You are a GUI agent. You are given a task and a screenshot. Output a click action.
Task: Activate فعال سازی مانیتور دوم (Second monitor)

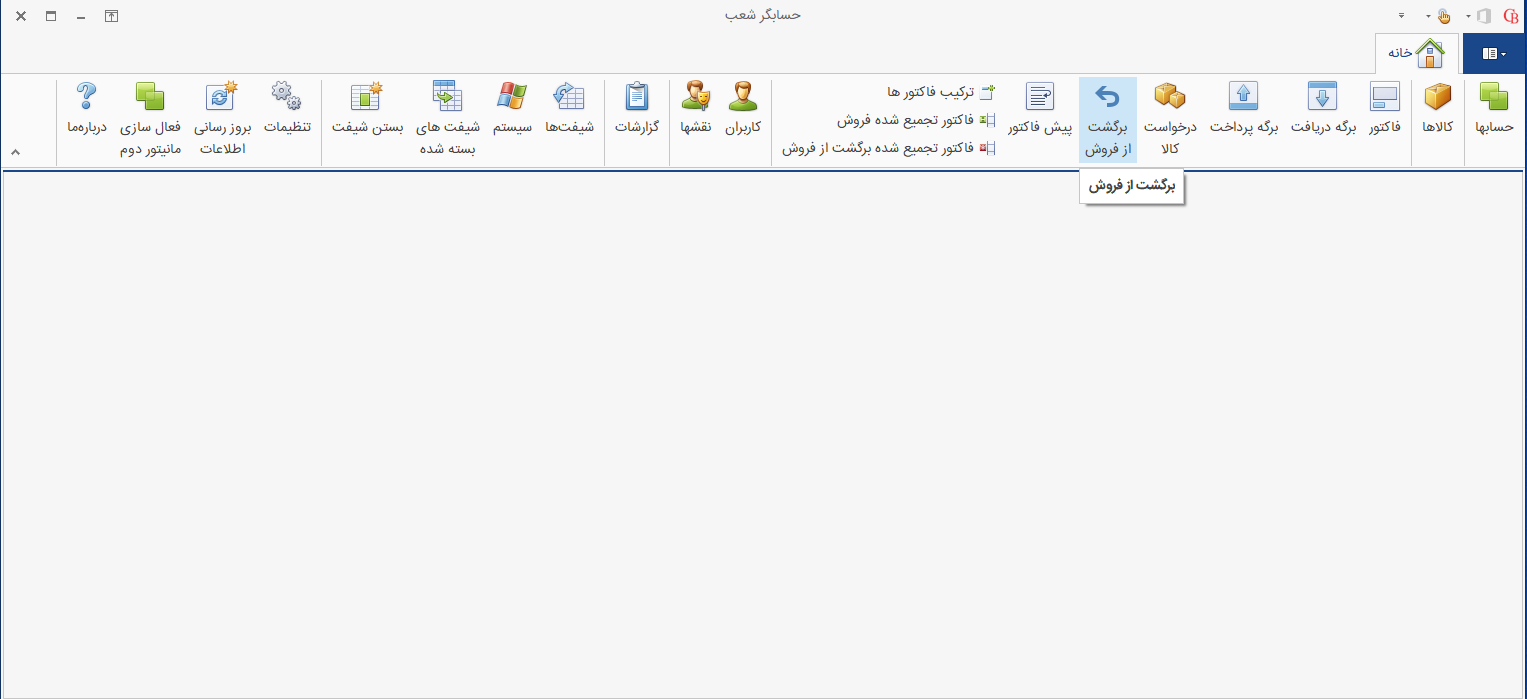tap(150, 118)
